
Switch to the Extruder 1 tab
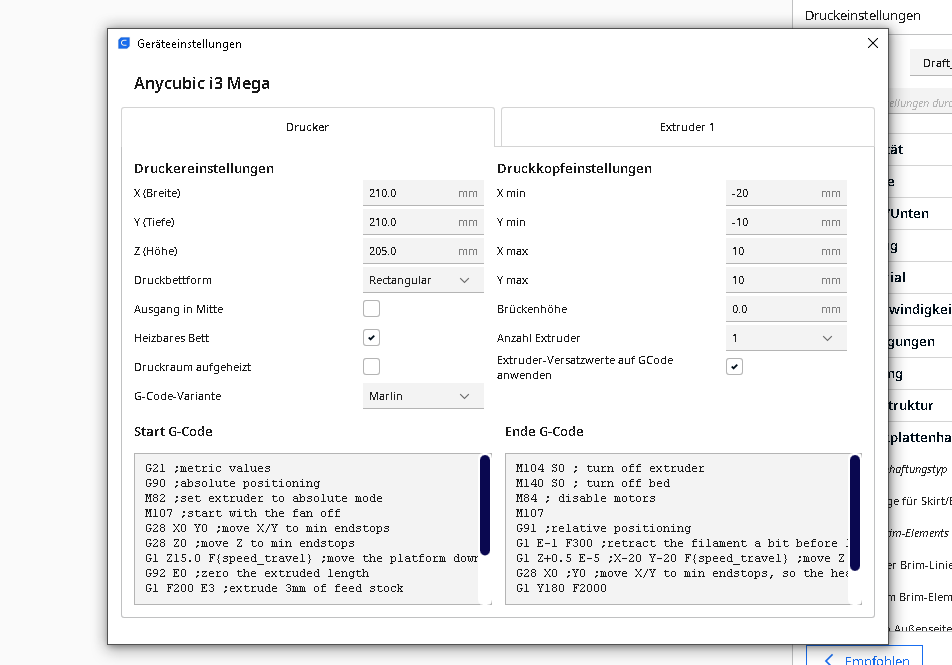(x=687, y=127)
